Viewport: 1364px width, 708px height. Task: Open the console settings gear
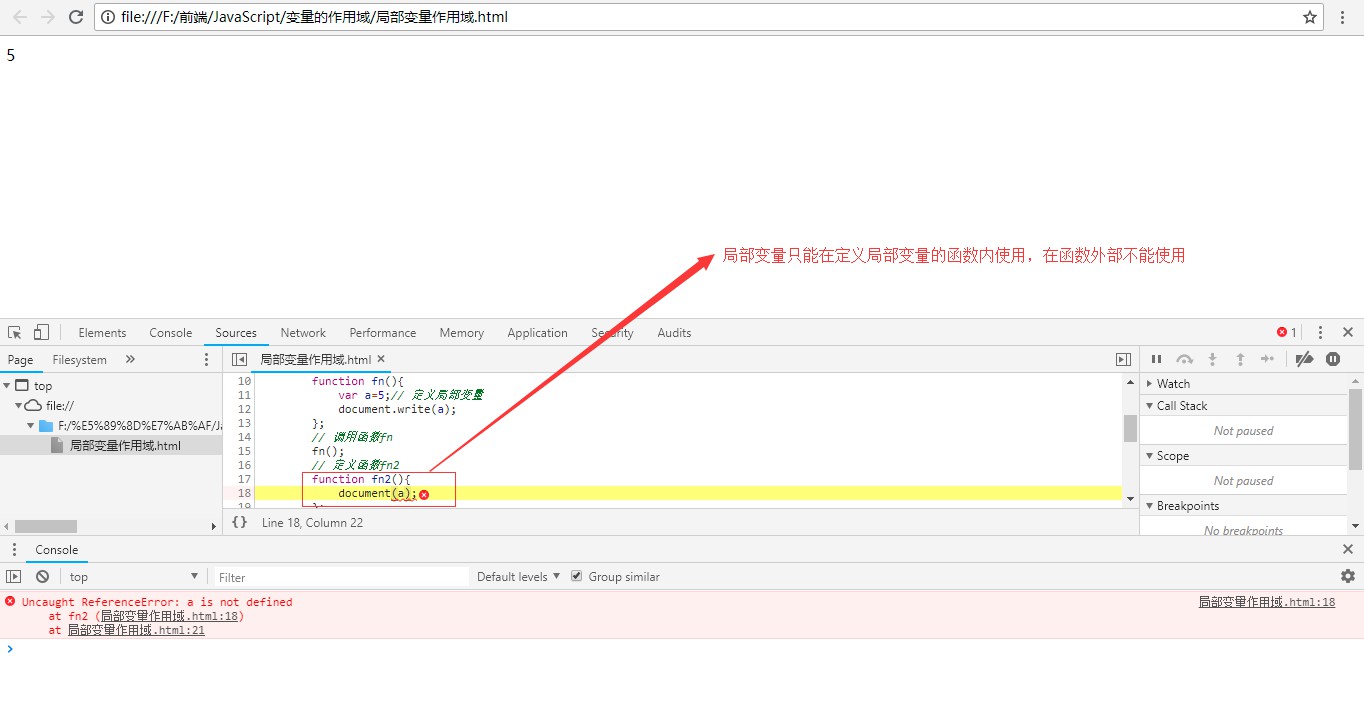point(1347,576)
